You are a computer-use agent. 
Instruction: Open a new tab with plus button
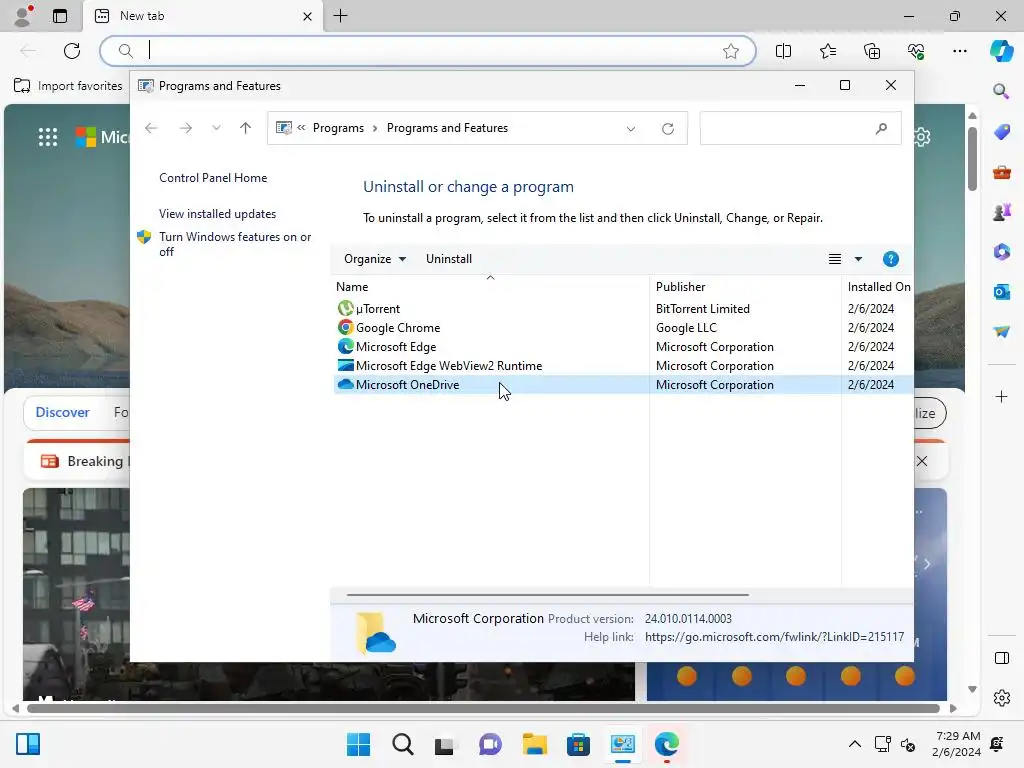340,16
